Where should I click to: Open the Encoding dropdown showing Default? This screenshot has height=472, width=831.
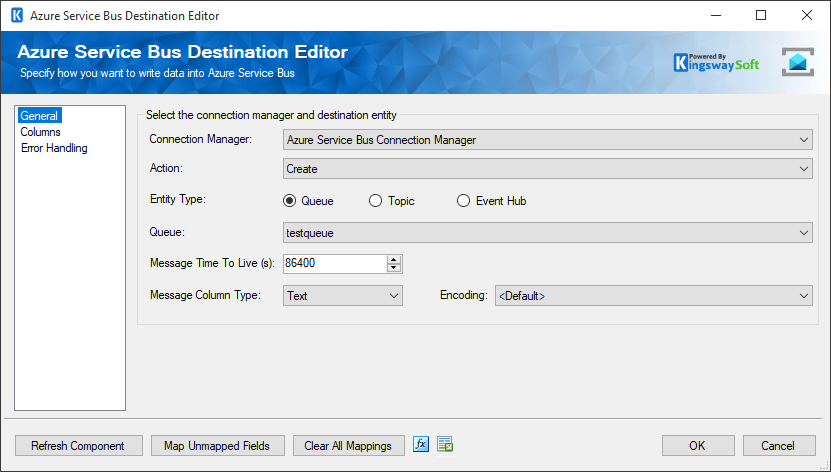[x=653, y=296]
